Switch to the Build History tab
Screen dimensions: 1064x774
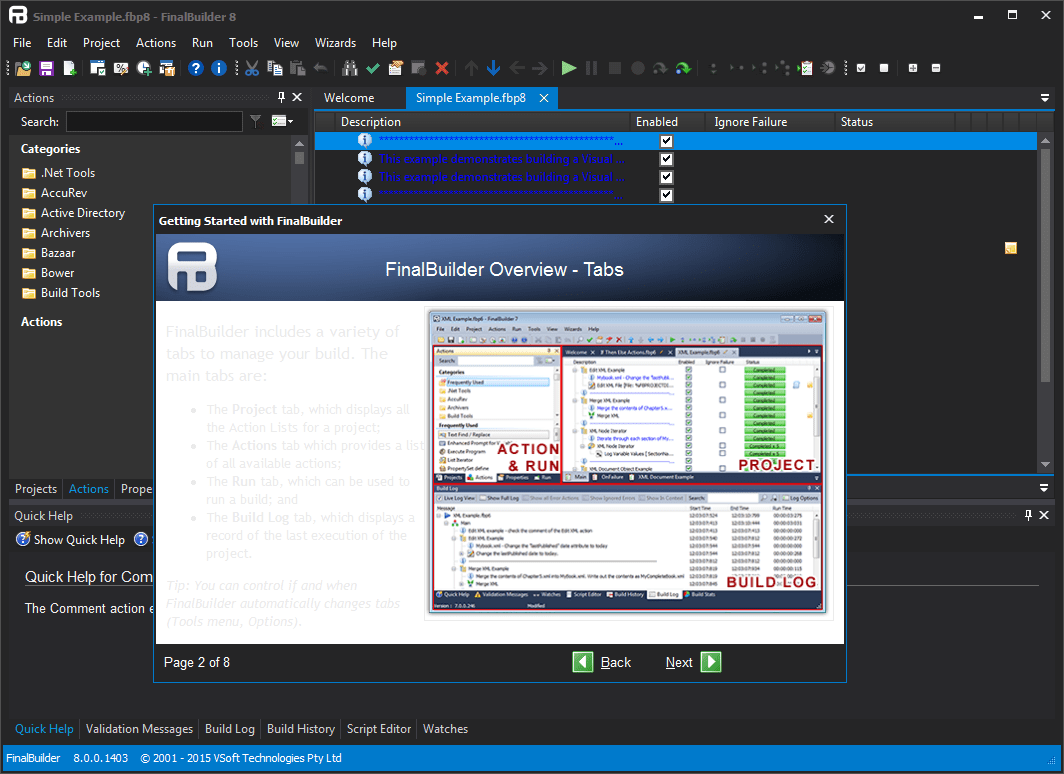pyautogui.click(x=300, y=729)
